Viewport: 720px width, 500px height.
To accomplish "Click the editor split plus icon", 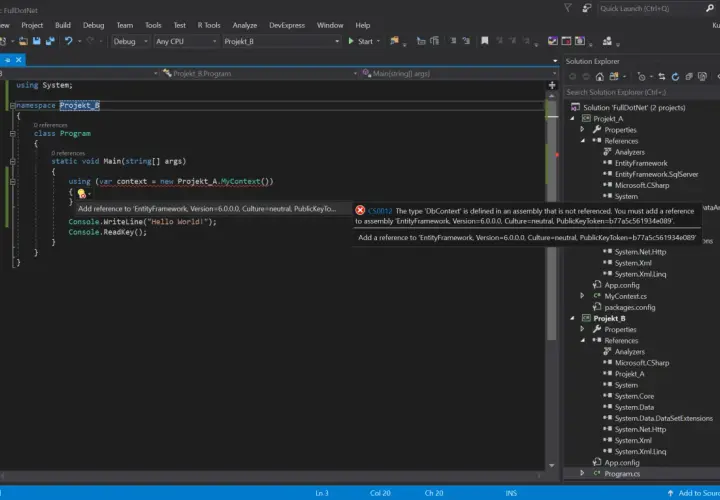I will [552, 85].
